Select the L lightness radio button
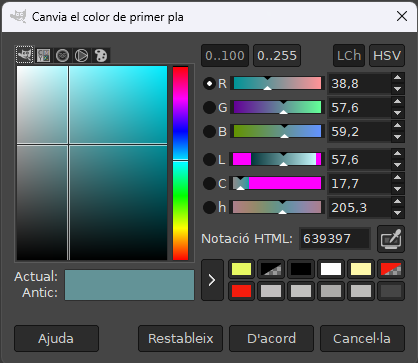 point(209,159)
